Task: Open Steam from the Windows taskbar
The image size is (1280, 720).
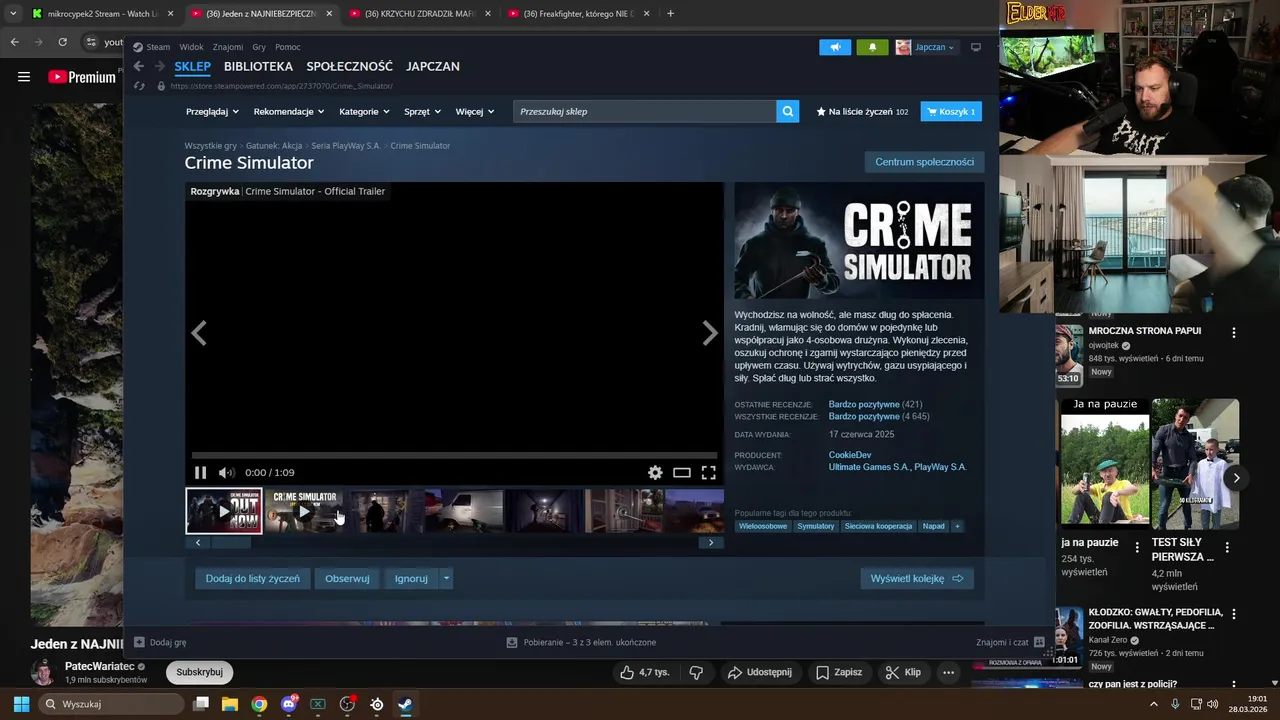Action: pyautogui.click(x=405, y=704)
